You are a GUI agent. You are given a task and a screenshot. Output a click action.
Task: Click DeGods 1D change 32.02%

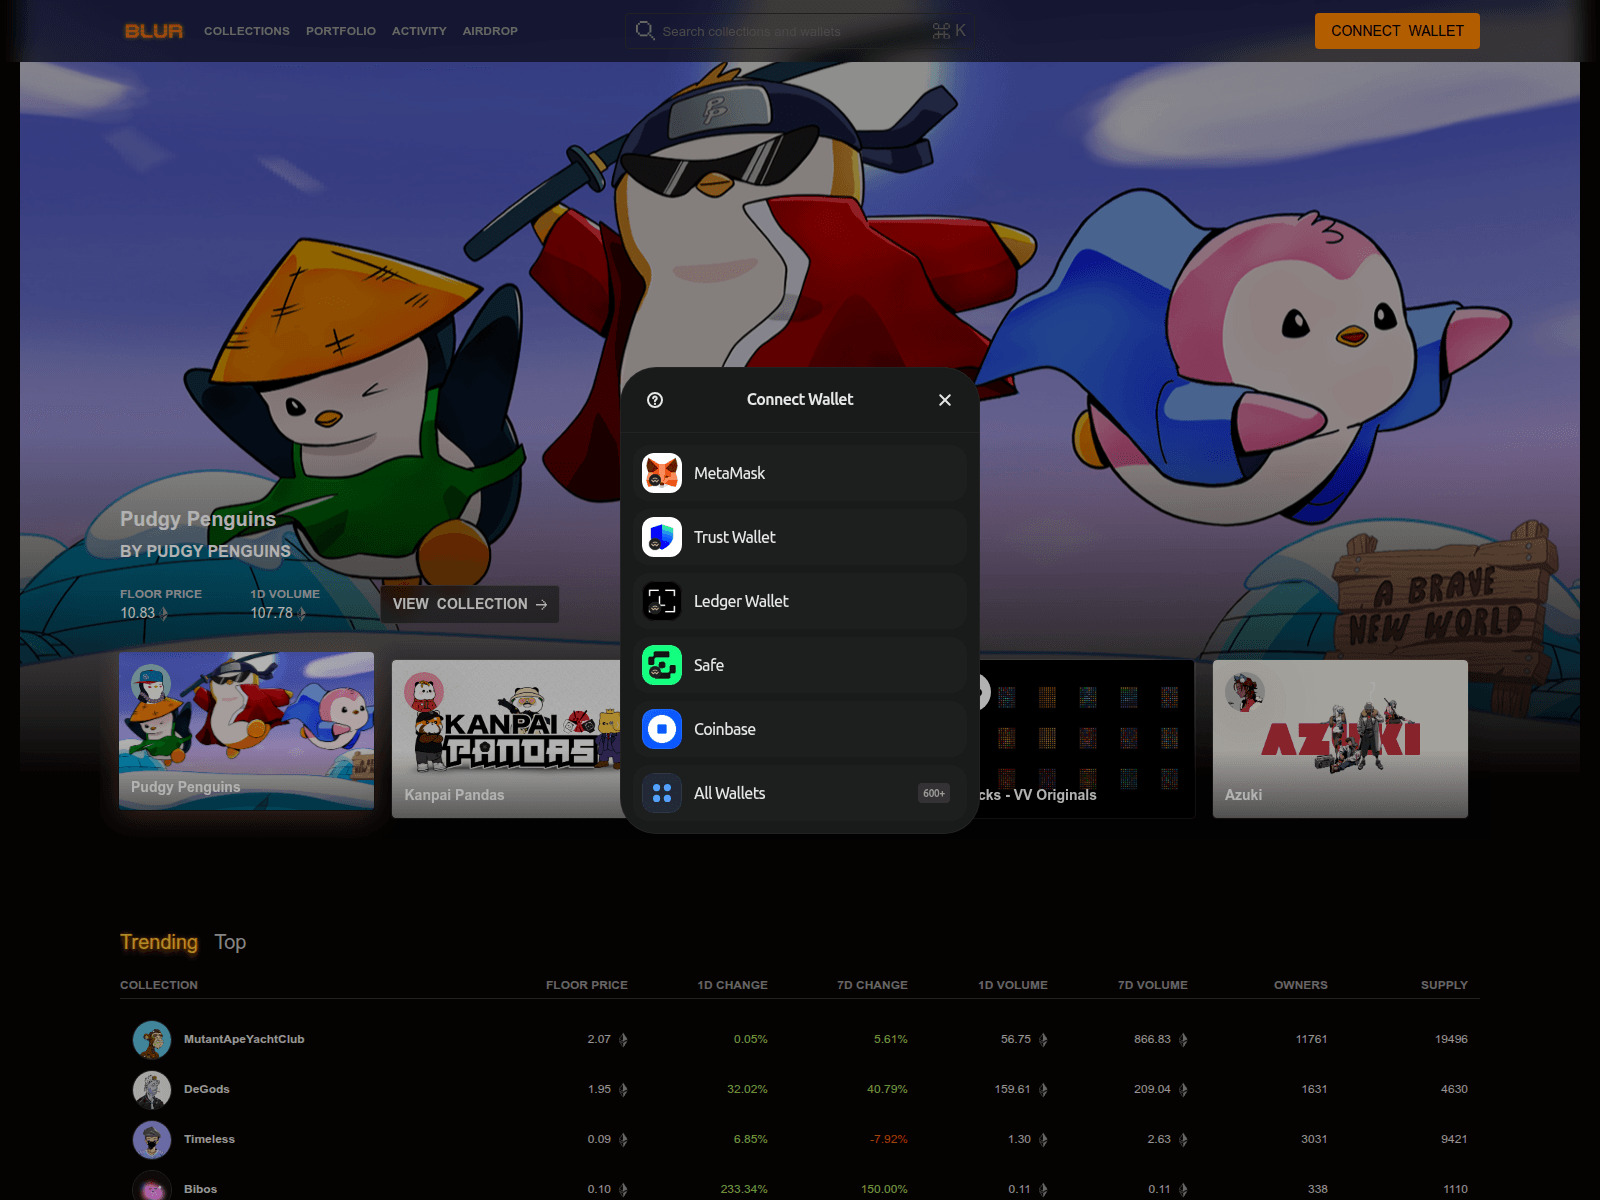(747, 1090)
